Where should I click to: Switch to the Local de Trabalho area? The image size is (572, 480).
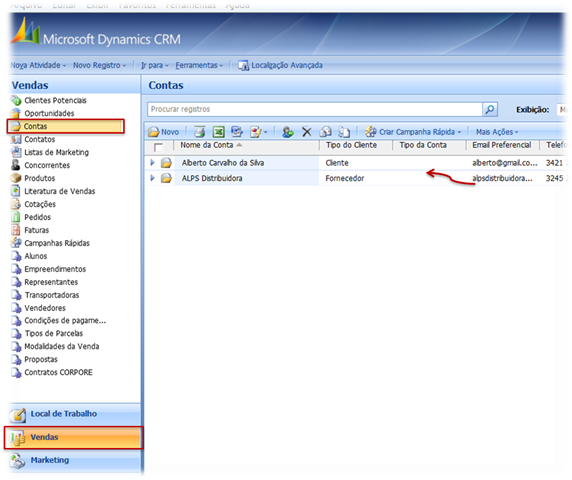pos(74,414)
